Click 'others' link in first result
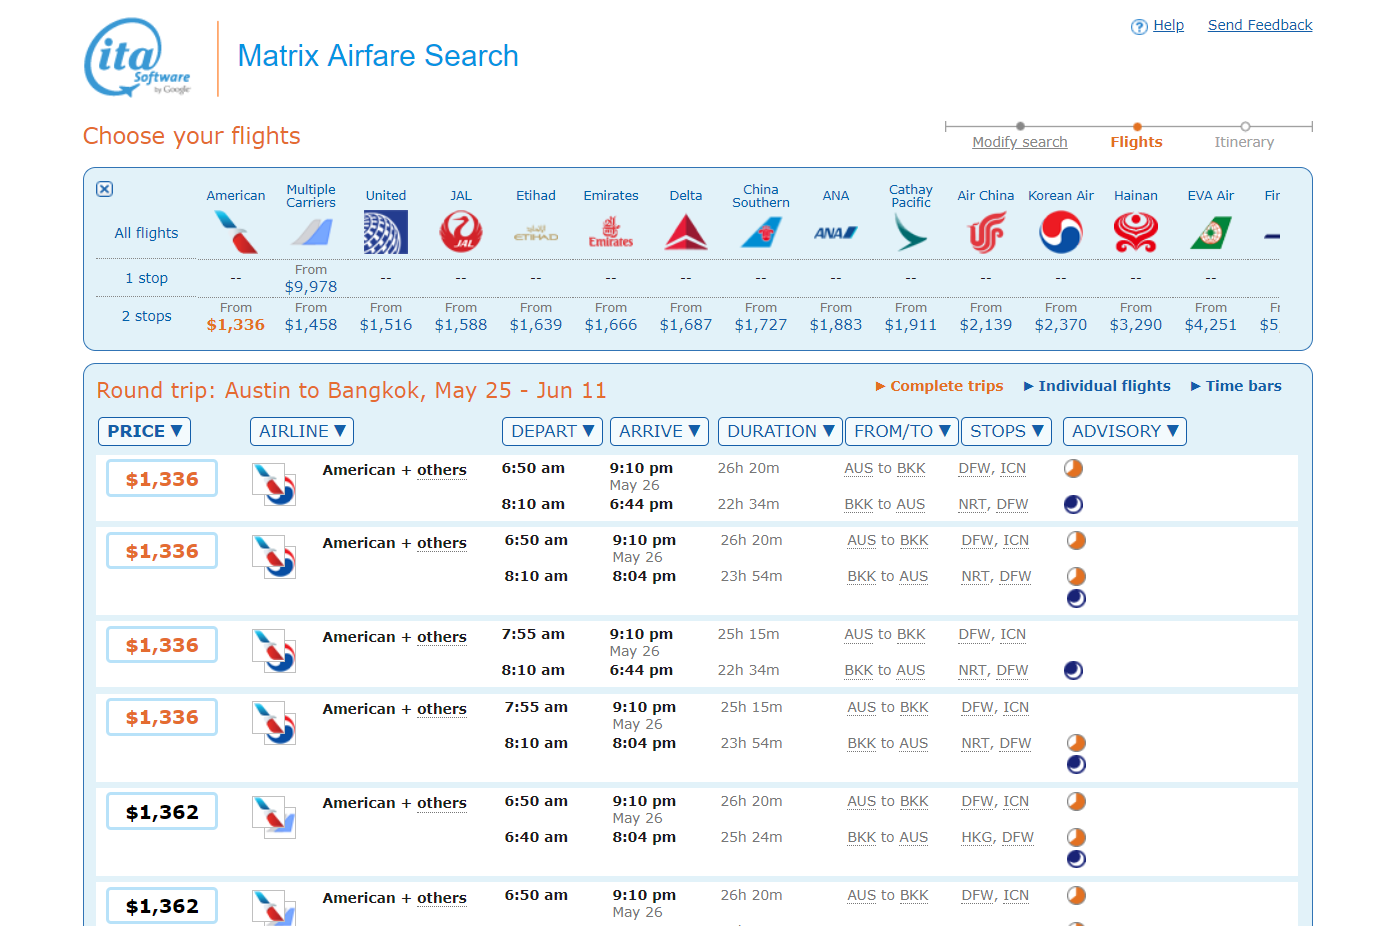Screen dimensions: 1389x926 tap(442, 470)
